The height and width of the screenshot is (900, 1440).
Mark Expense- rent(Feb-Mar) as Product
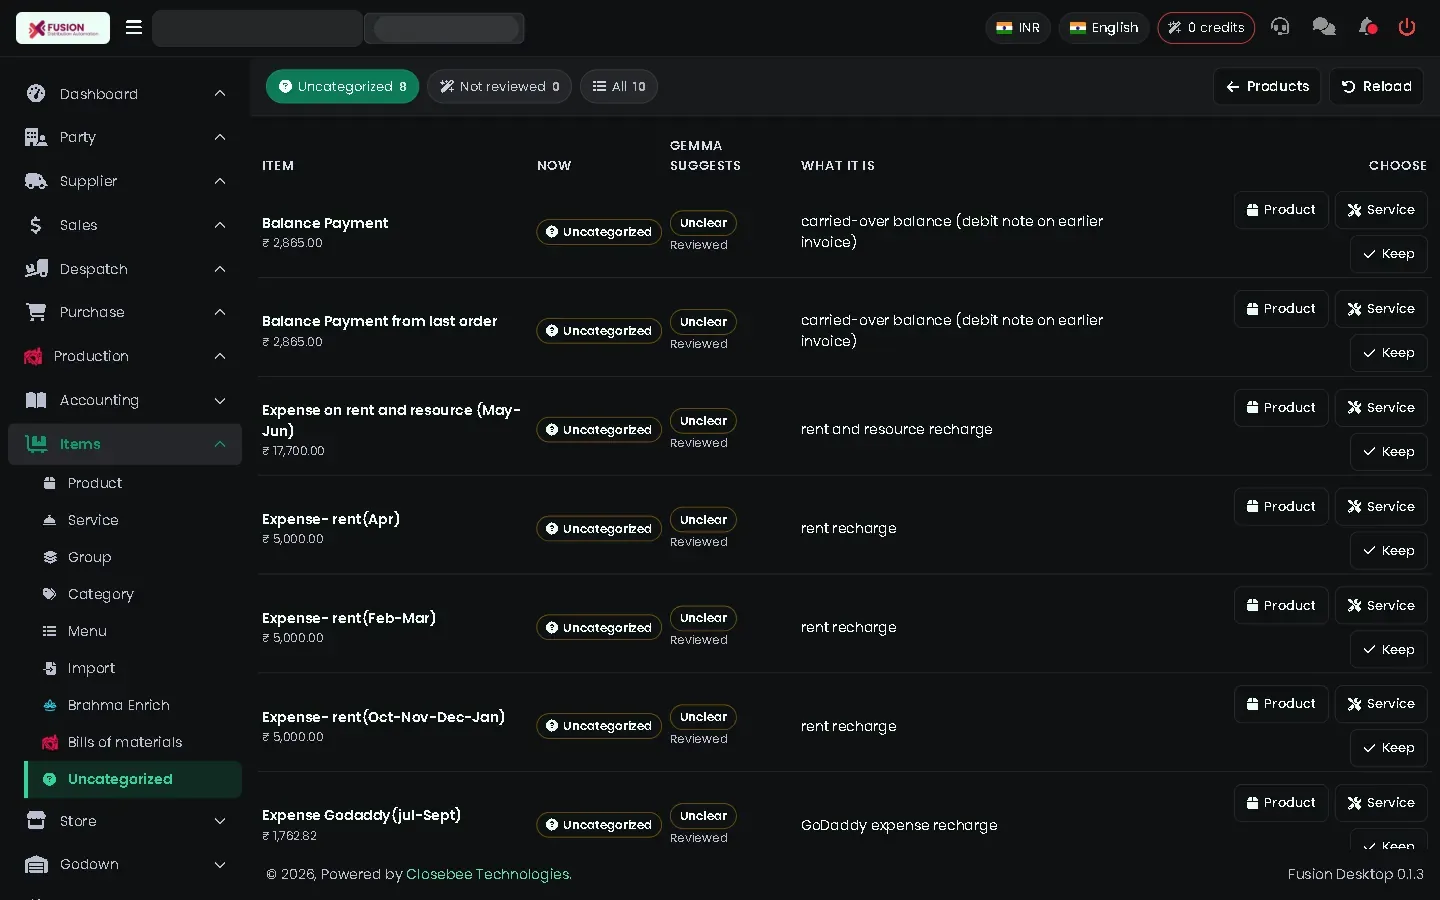pos(1281,606)
